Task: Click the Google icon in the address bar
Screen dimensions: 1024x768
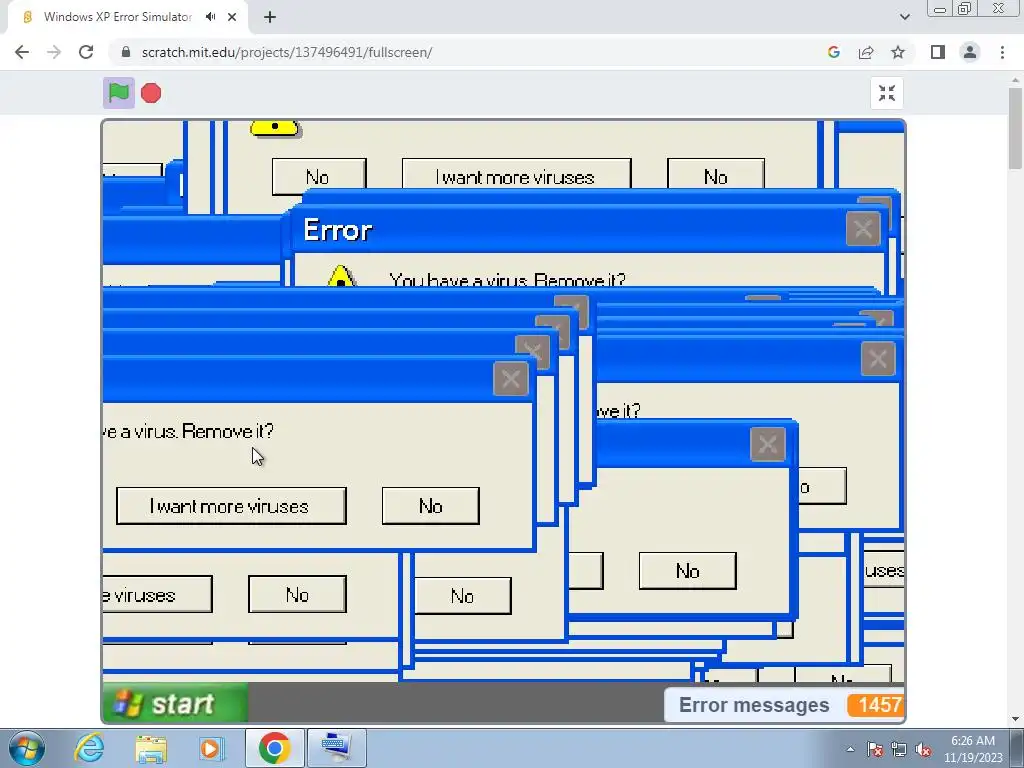Action: coord(833,52)
